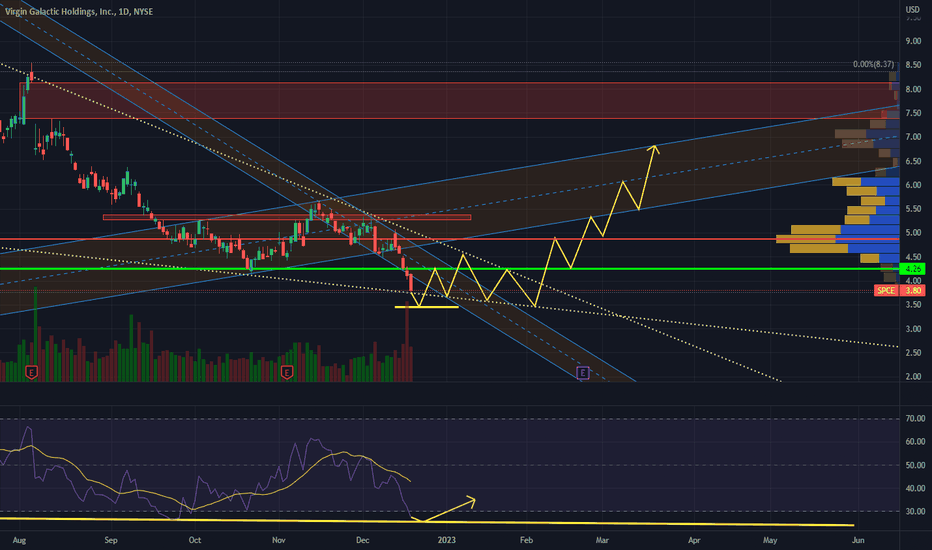Click the Apr label on time axis
This screenshot has height=550, width=932.
click(x=694, y=540)
